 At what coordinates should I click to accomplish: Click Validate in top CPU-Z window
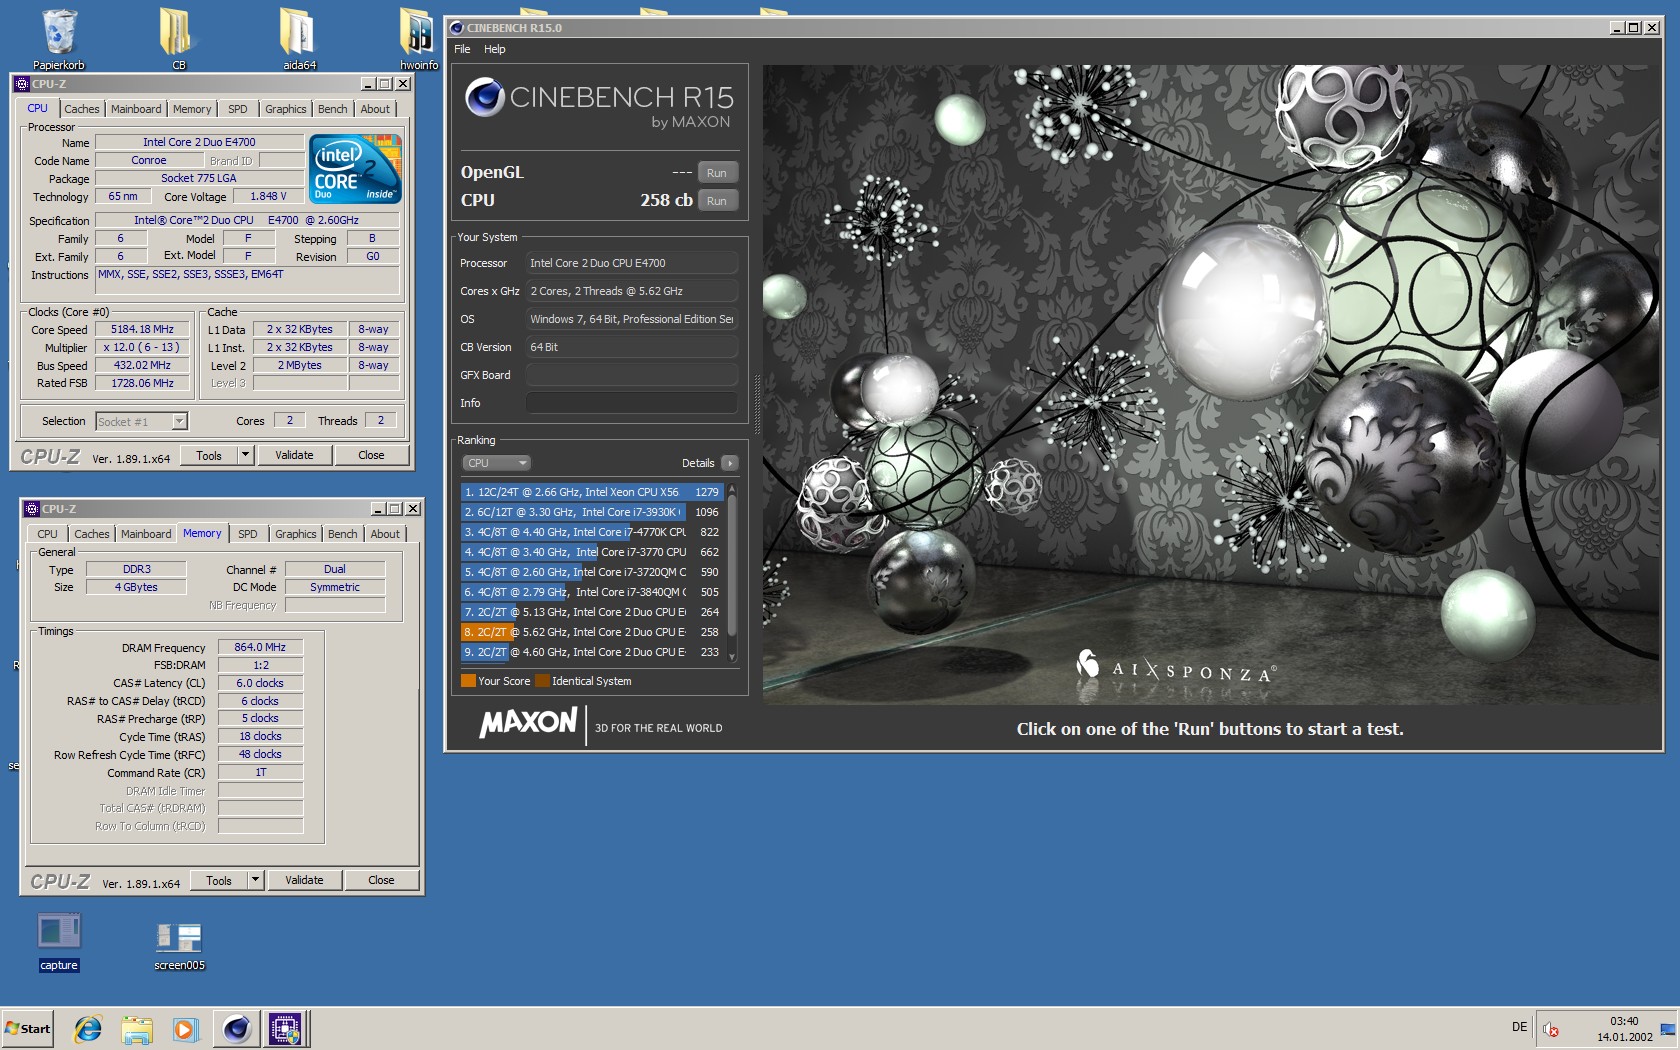click(294, 455)
